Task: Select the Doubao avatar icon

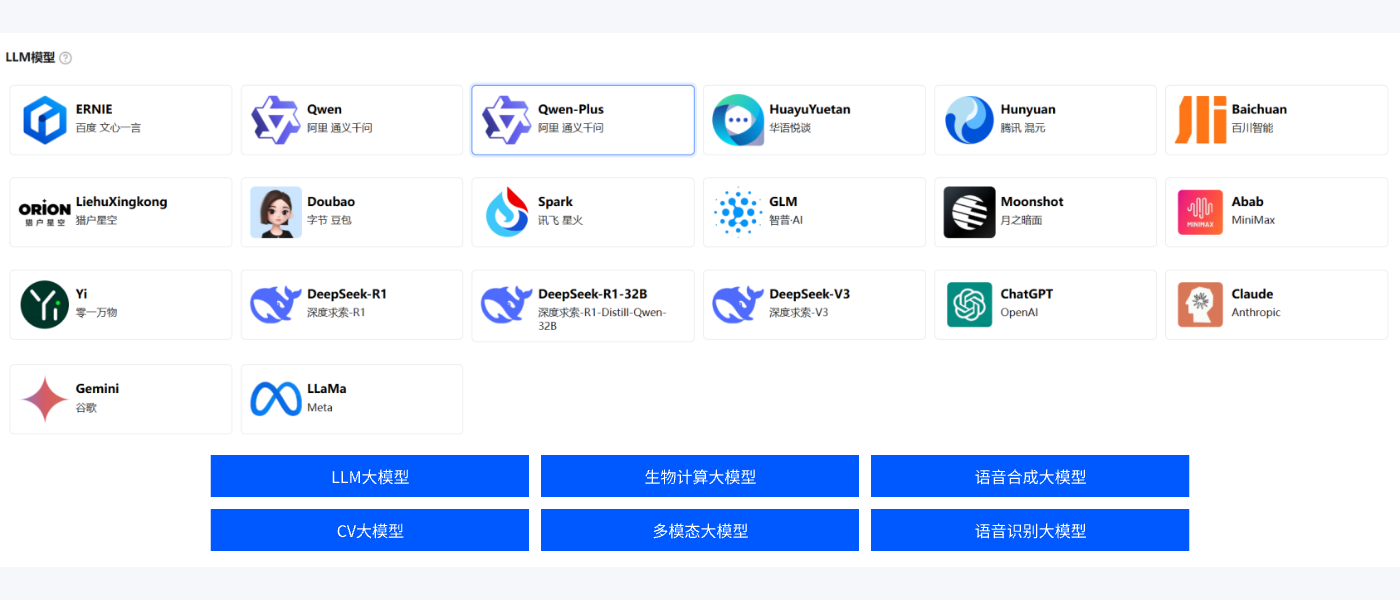Action: click(x=276, y=212)
